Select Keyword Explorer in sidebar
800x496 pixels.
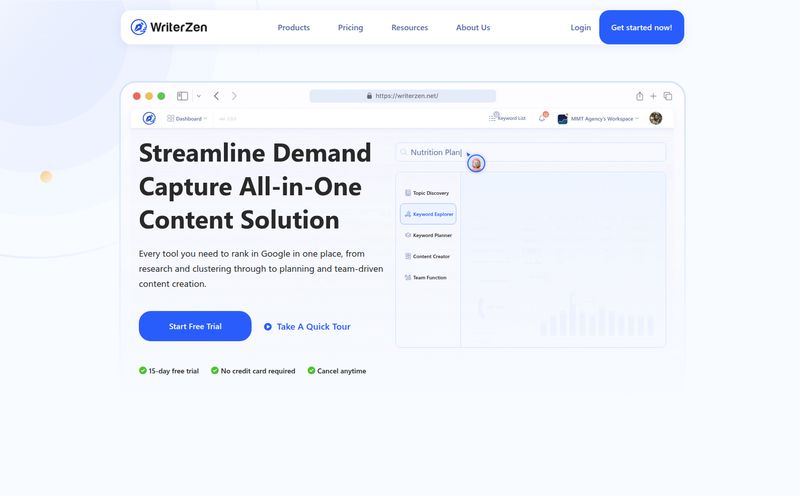428,214
